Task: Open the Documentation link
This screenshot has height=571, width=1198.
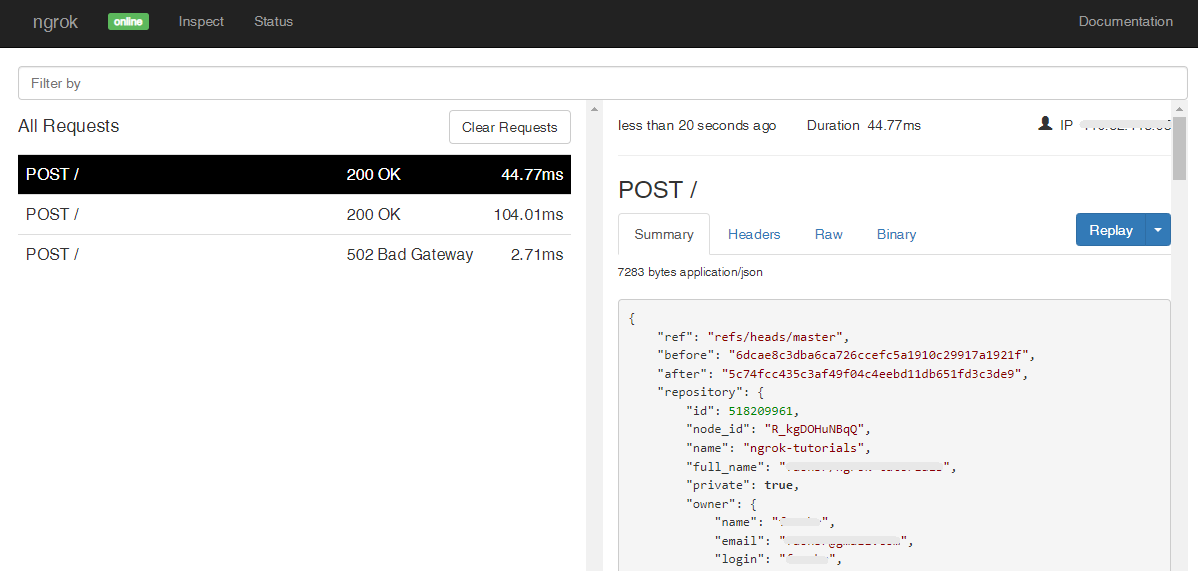Action: click(1125, 21)
